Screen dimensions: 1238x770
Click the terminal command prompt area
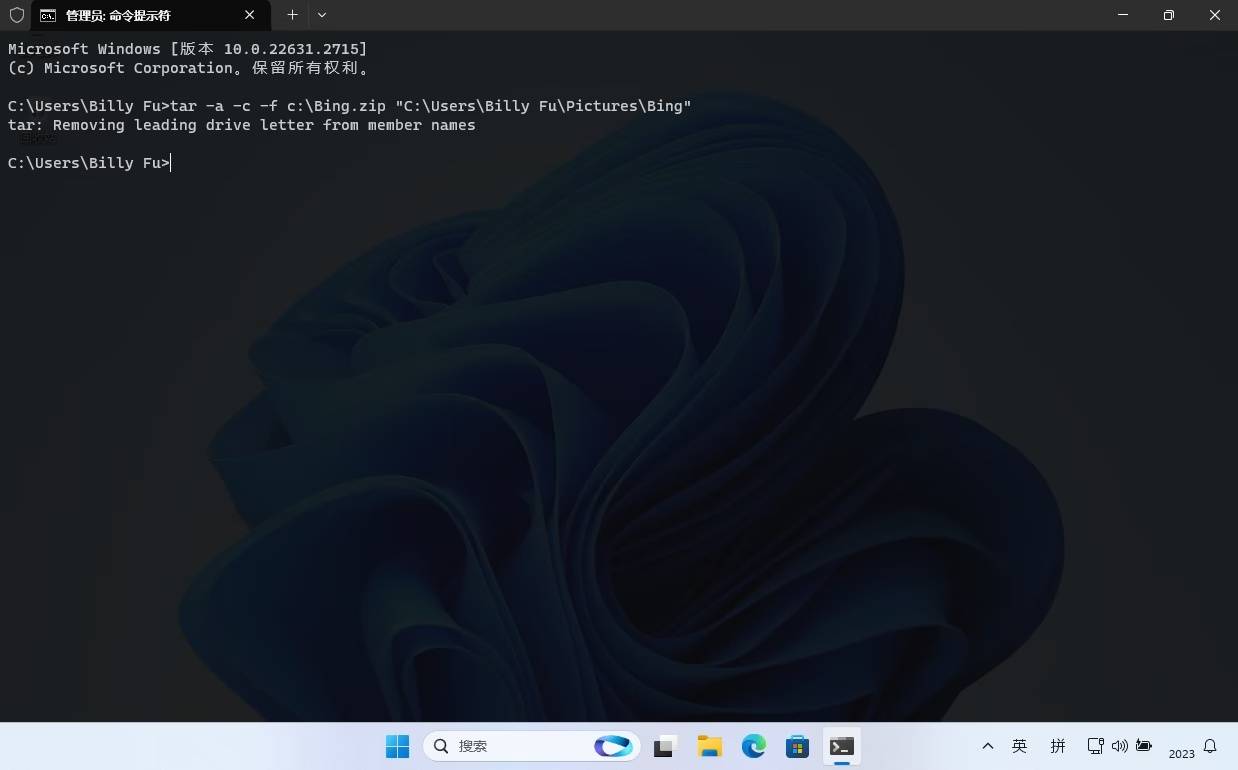(600, 400)
